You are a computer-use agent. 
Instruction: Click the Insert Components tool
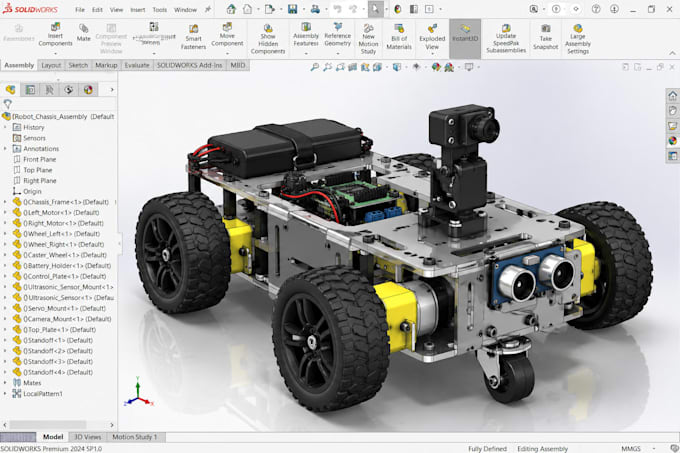[x=55, y=35]
